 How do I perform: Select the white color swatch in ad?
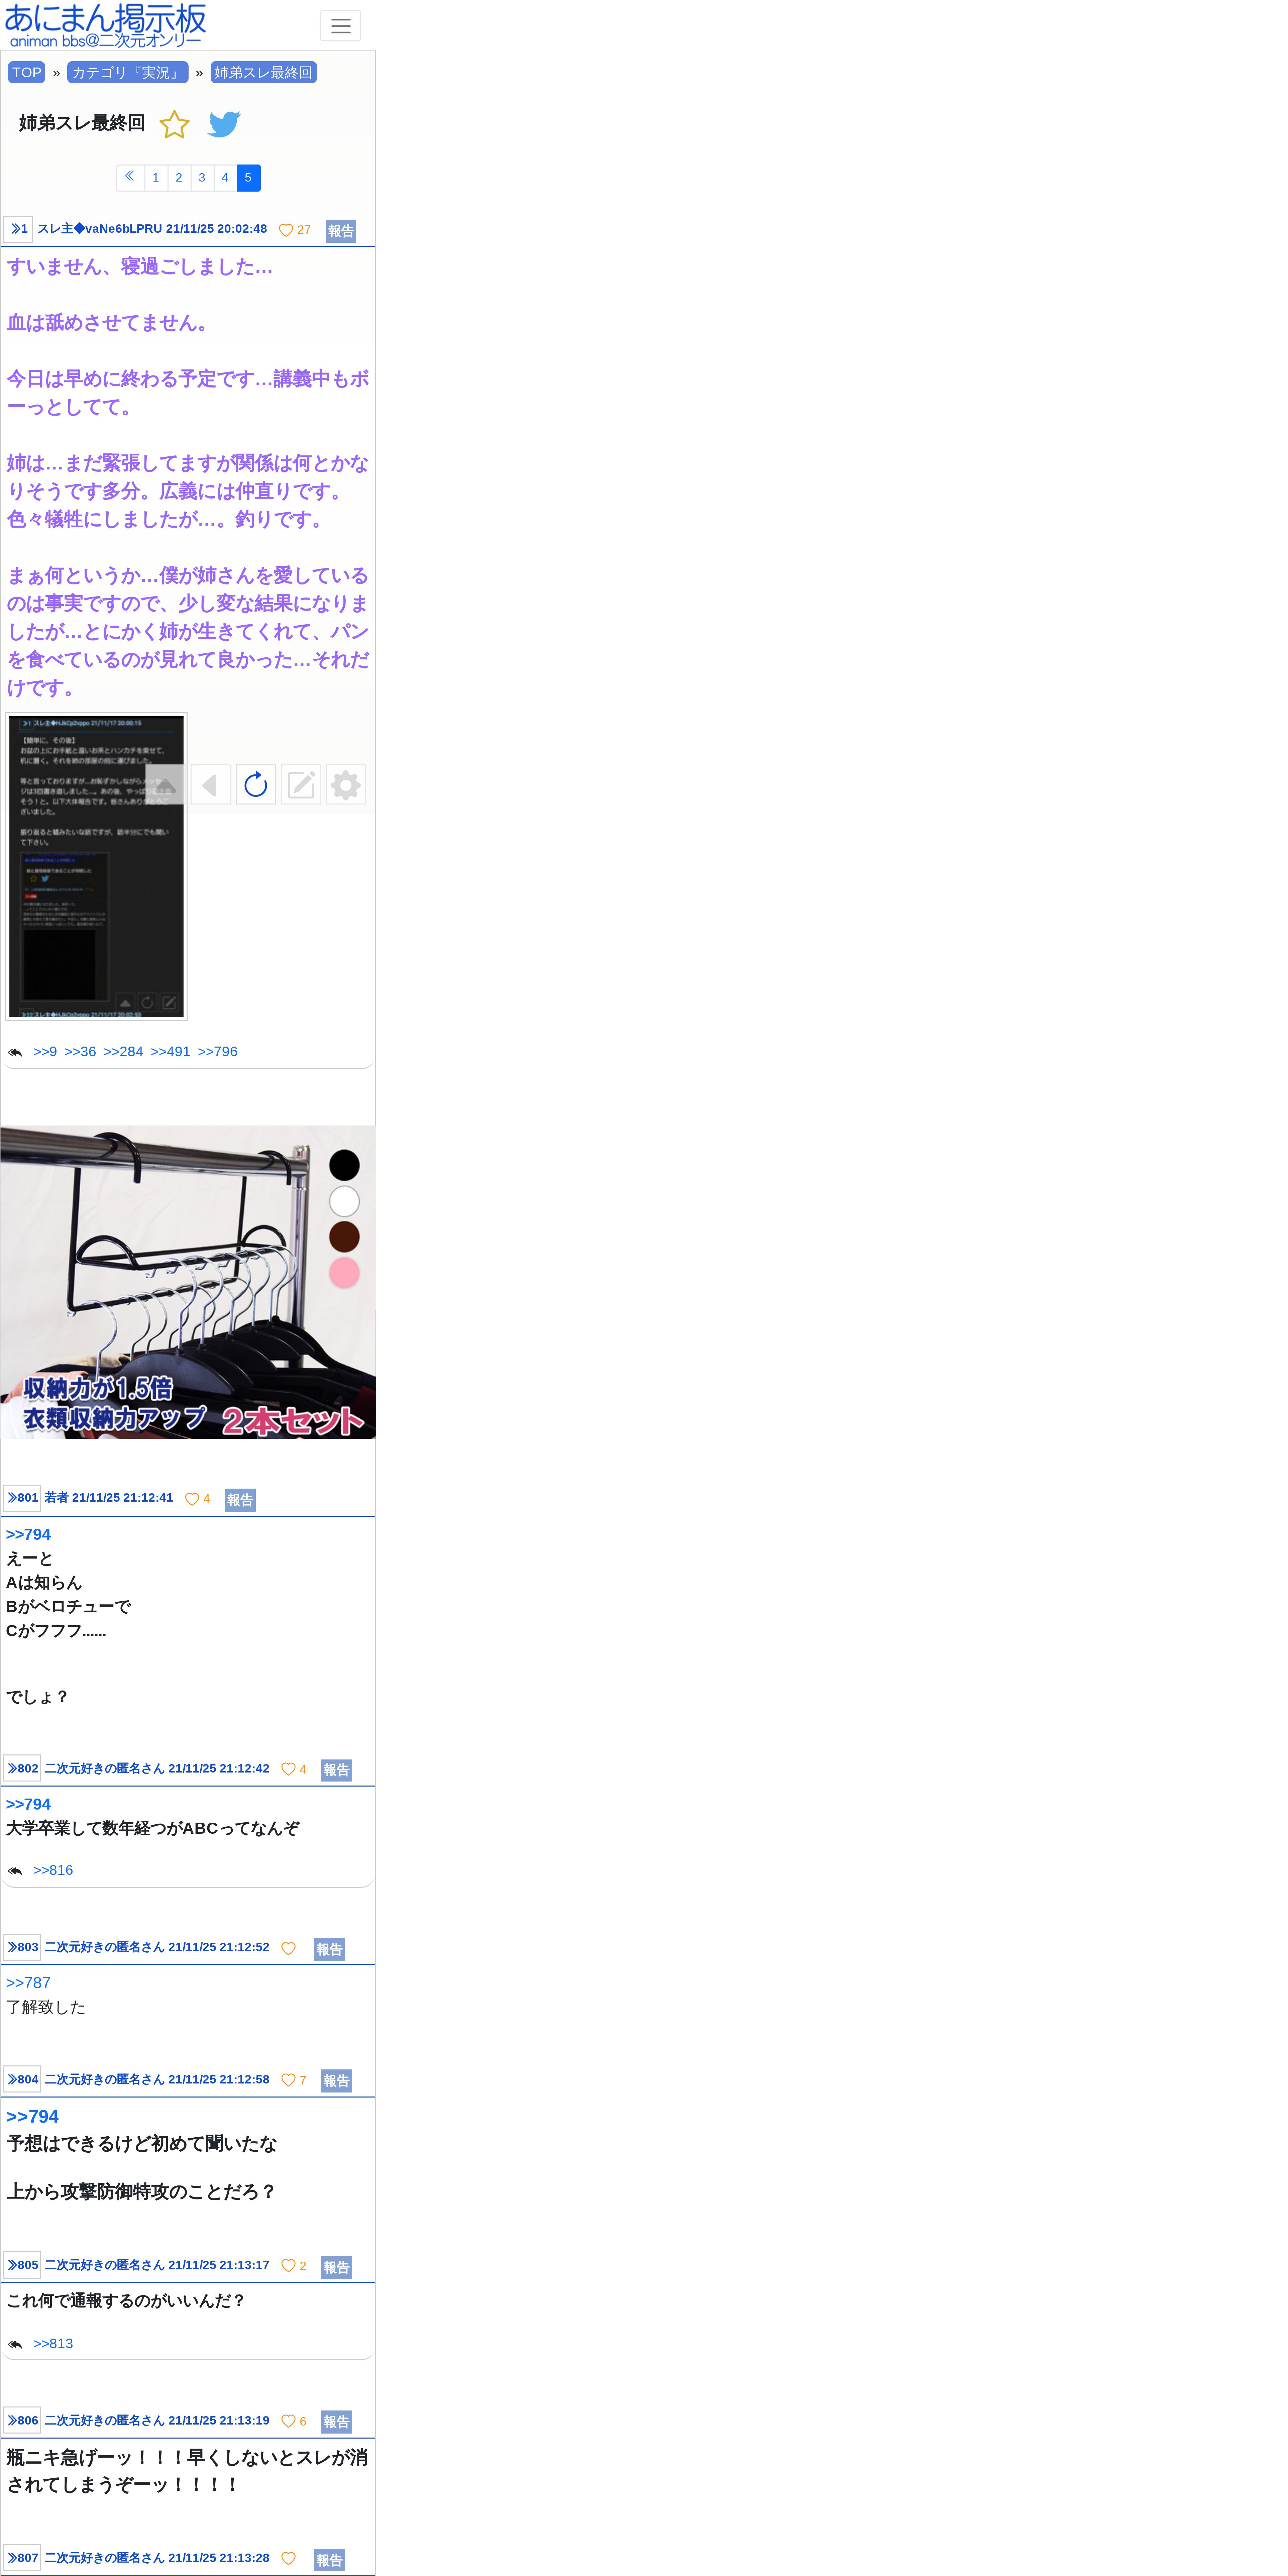344,1201
